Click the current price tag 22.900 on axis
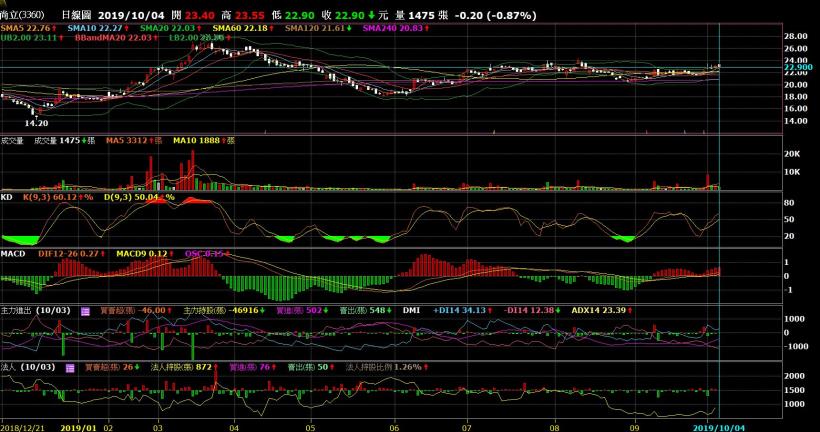Screen dimensions: 820x432 (x=798, y=67)
